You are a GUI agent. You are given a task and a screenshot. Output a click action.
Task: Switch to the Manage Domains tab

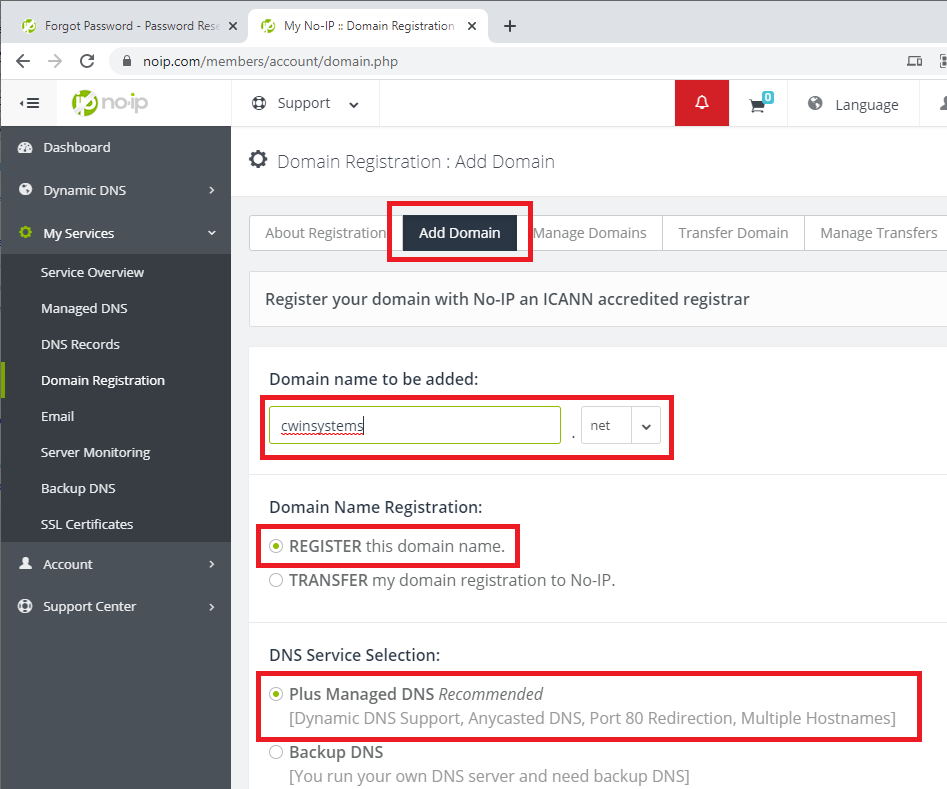coord(590,233)
